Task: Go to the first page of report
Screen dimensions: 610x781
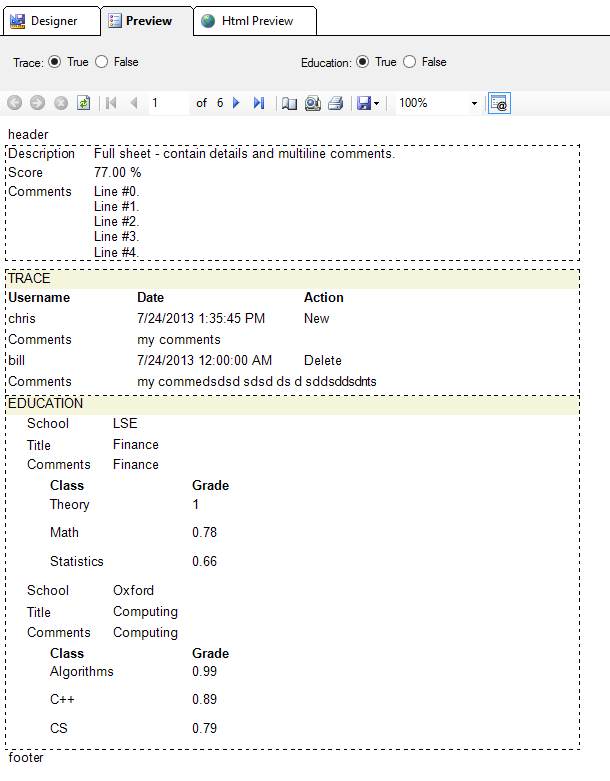Action: pos(110,103)
